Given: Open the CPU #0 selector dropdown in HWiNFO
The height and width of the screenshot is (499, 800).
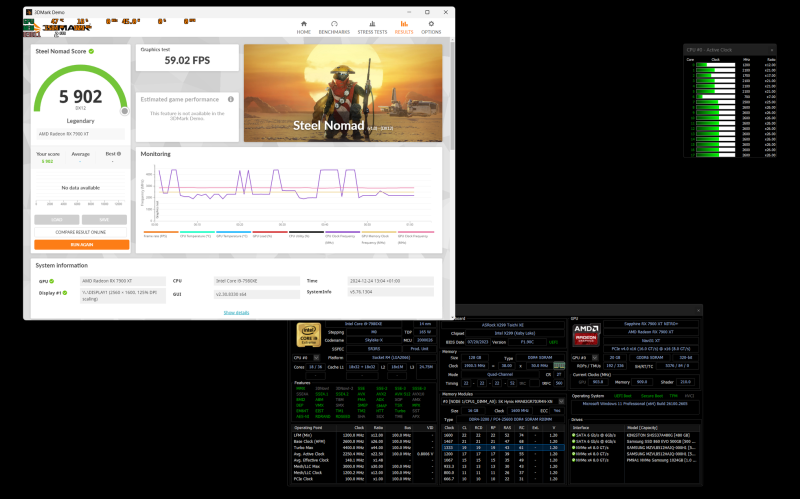Looking at the screenshot, I should point(316,358).
